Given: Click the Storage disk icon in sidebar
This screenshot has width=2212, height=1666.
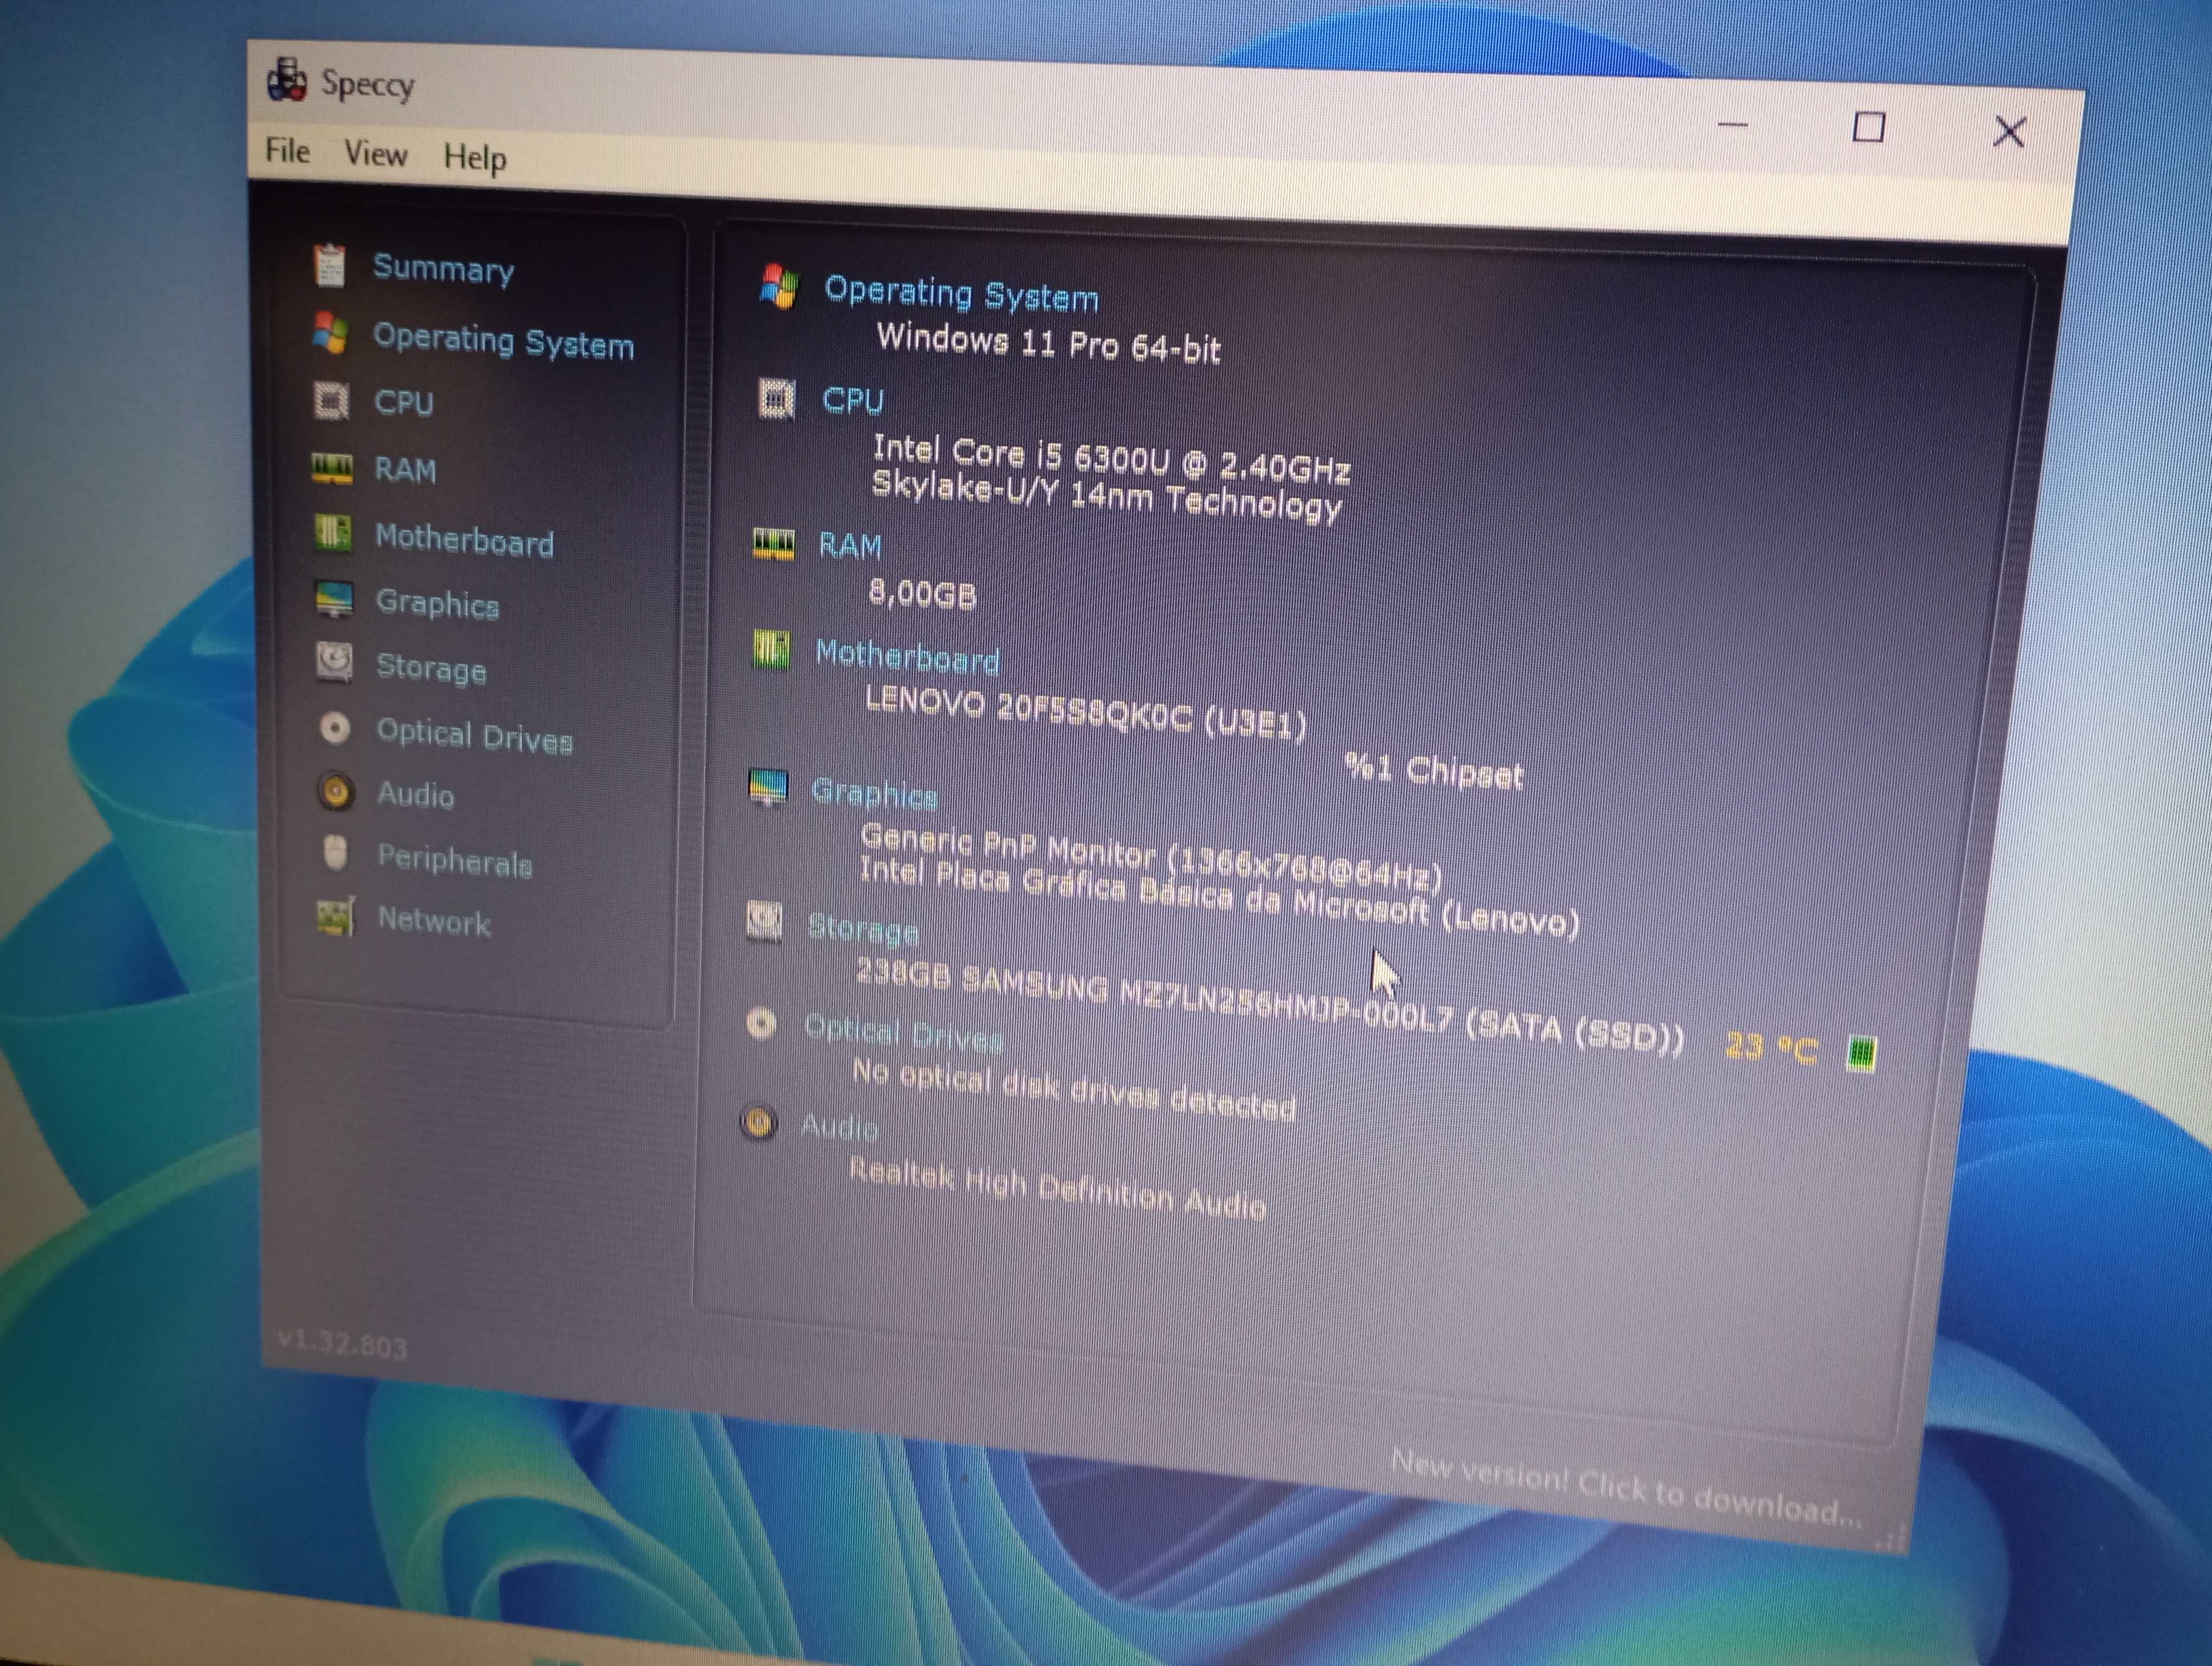Looking at the screenshot, I should pos(334,661).
